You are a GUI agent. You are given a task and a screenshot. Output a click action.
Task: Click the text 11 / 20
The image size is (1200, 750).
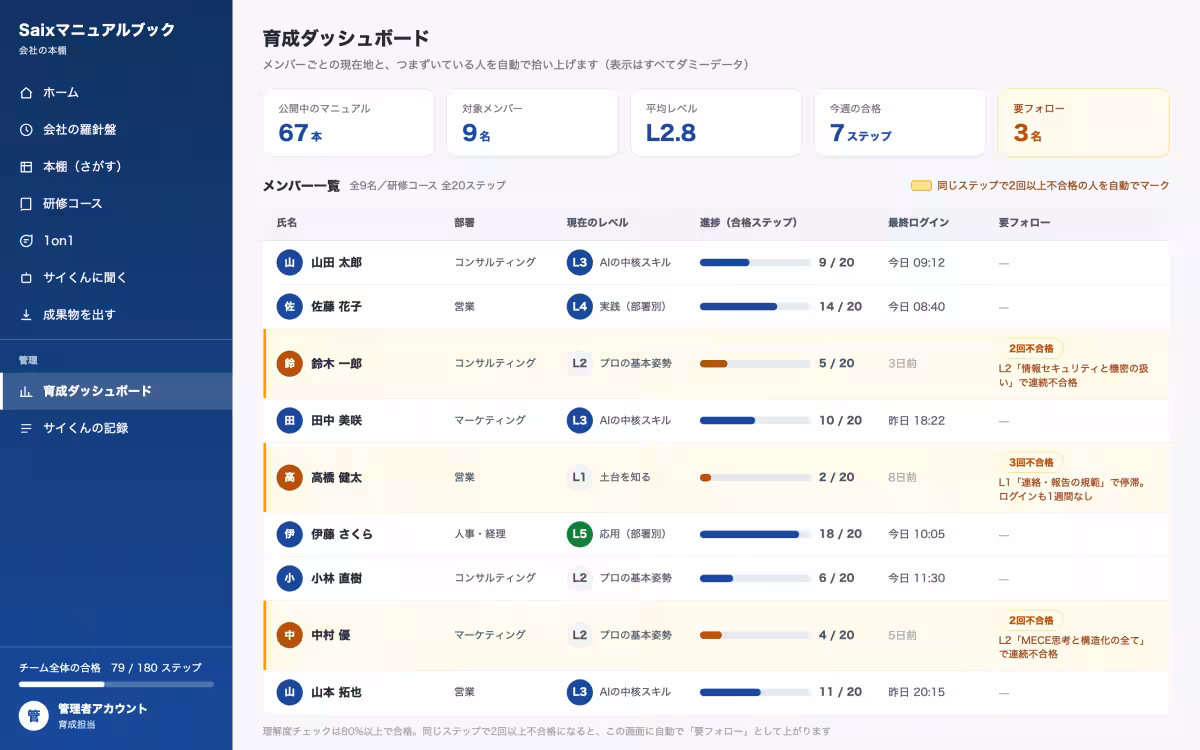[x=840, y=692]
